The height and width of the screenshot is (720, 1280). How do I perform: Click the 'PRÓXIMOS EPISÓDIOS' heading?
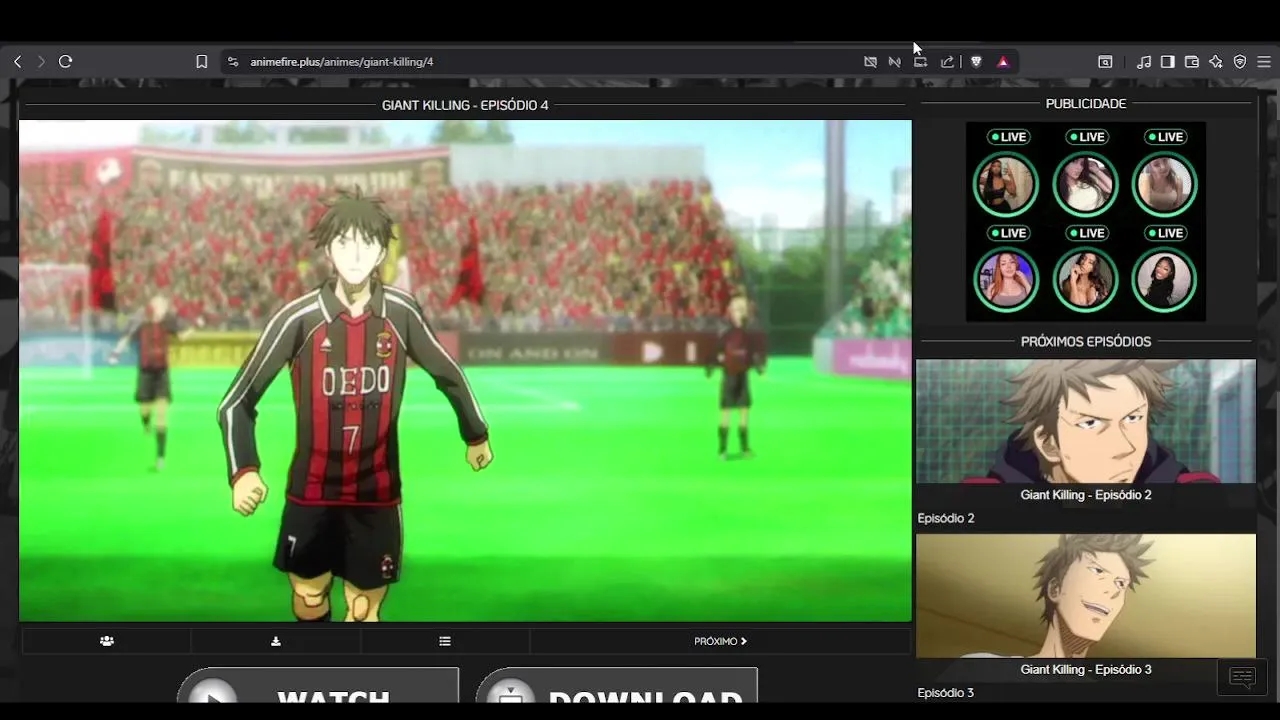point(1086,342)
